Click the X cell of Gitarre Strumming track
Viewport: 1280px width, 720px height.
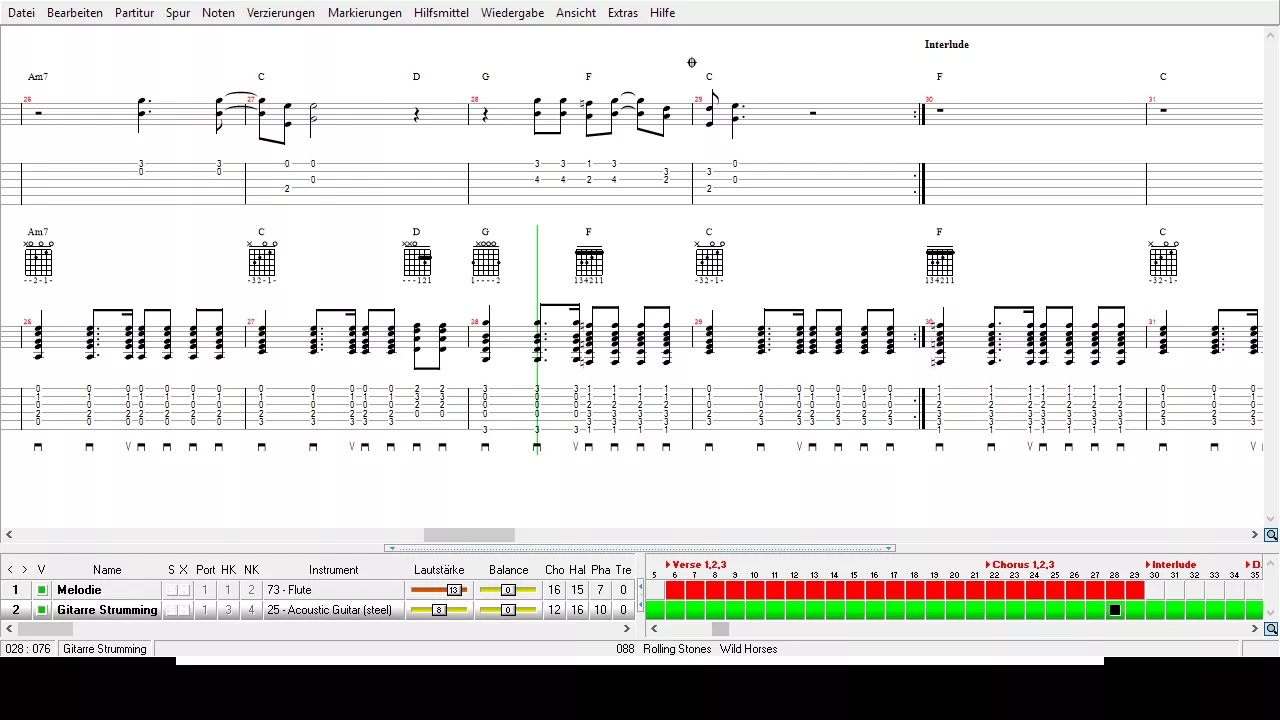(x=184, y=610)
